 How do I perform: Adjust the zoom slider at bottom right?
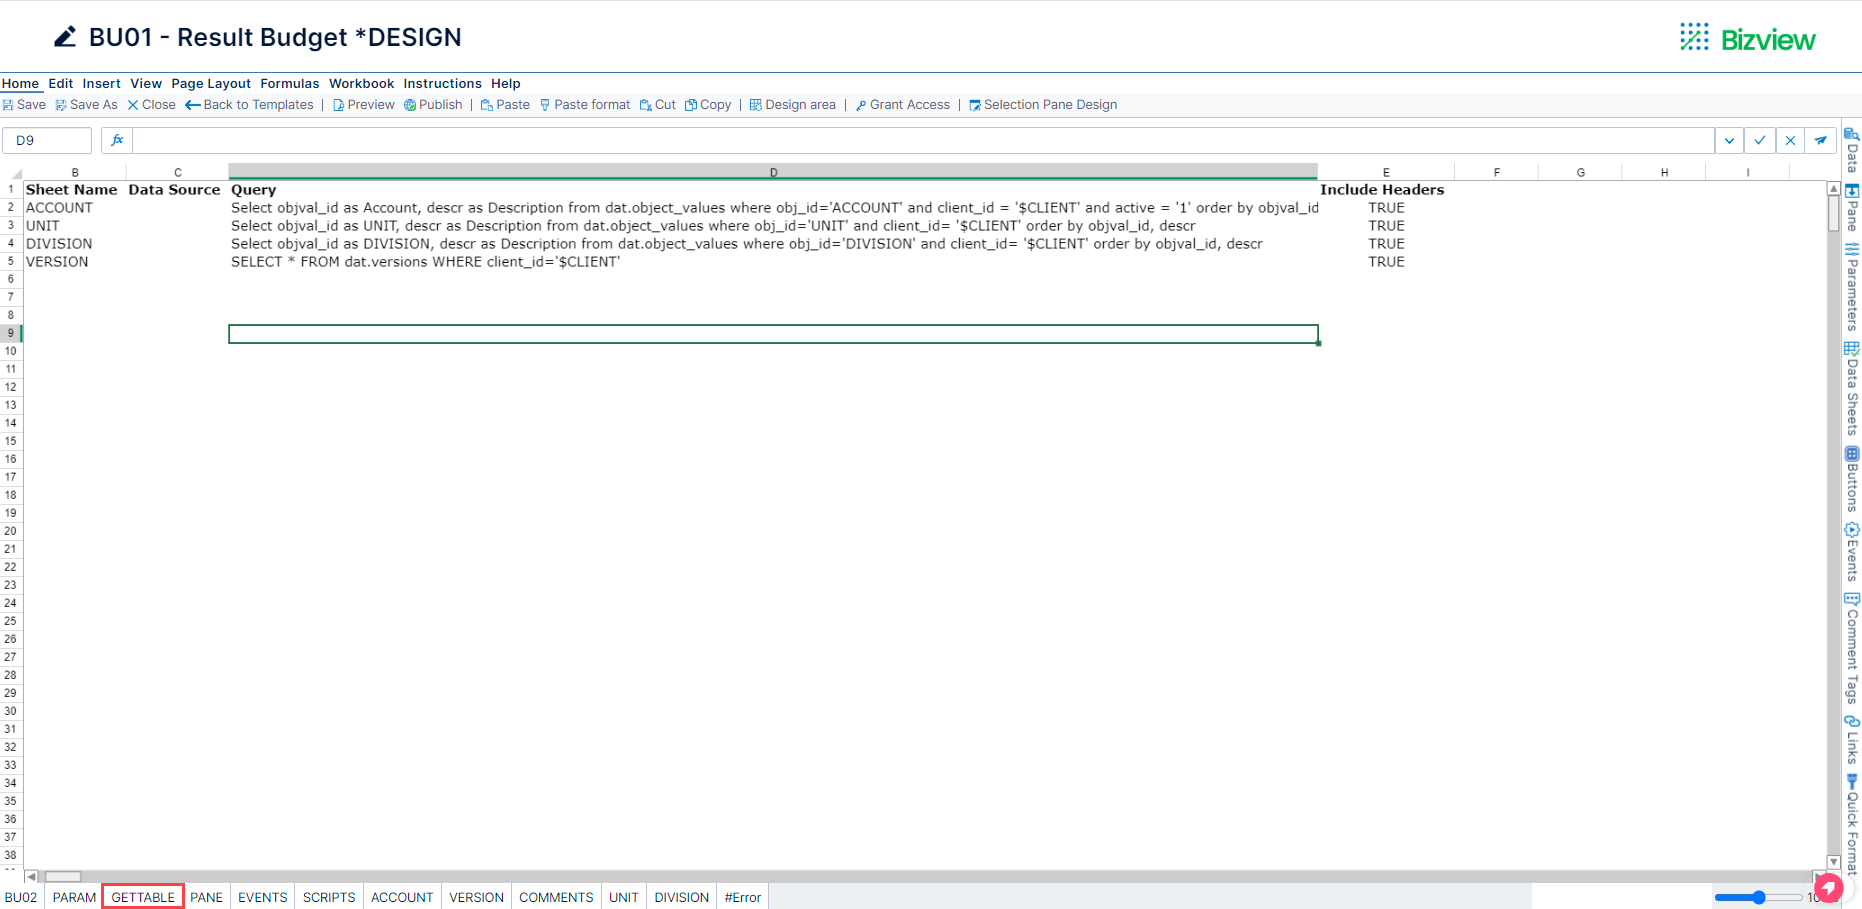point(1759,897)
